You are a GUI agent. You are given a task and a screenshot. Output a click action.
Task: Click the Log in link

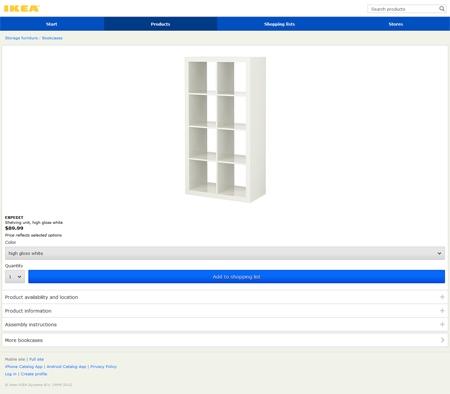10,374
